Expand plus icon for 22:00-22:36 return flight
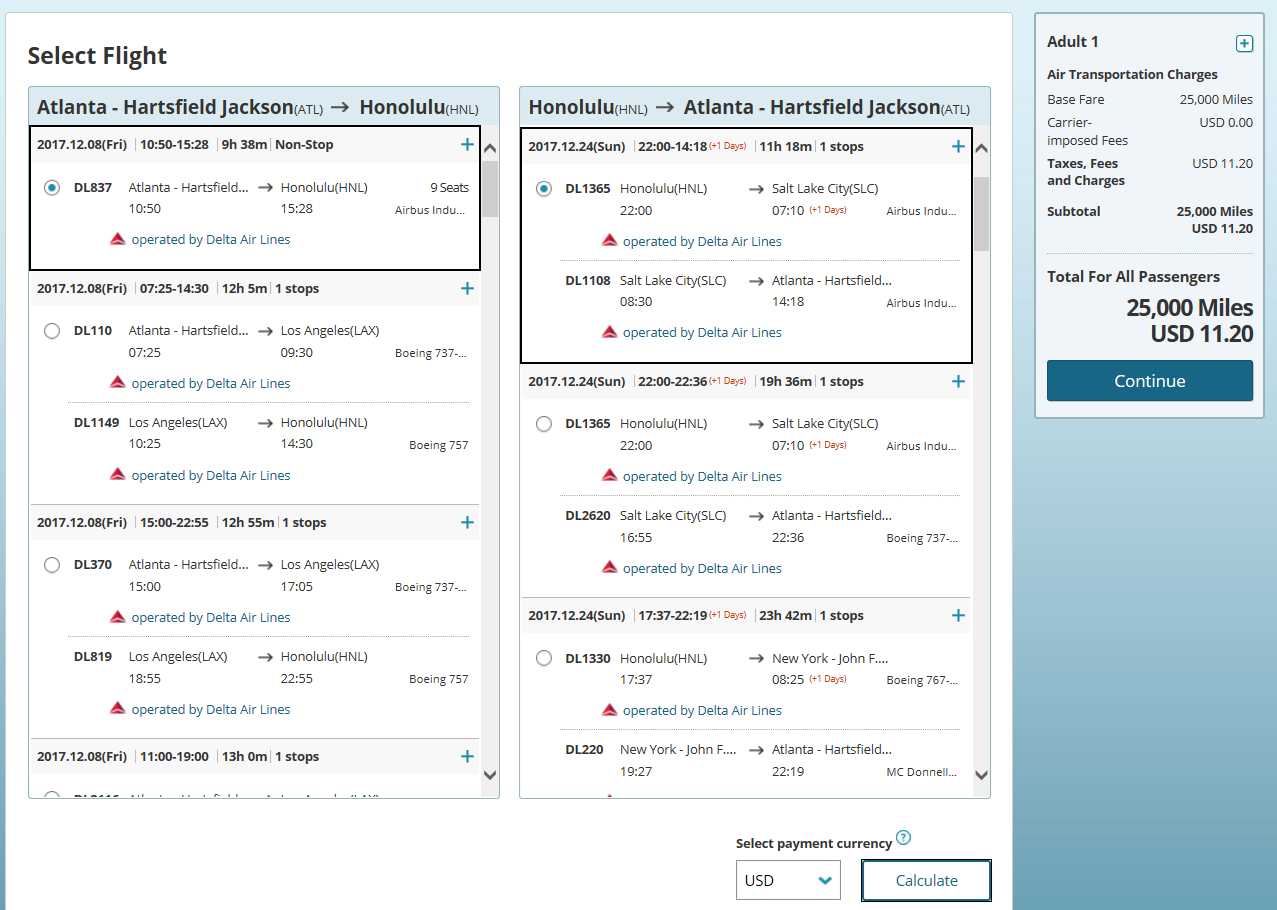 tap(958, 381)
